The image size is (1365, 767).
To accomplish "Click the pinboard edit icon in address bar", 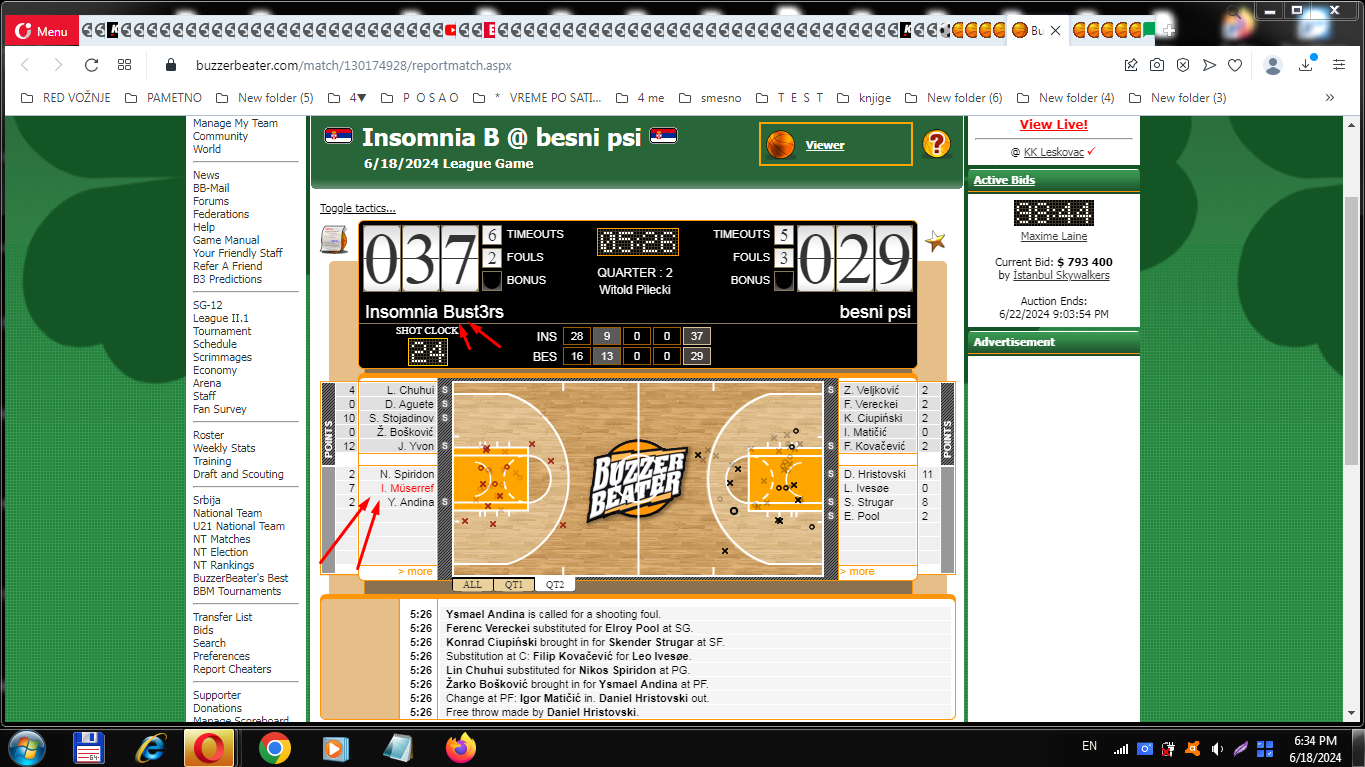I will [1131, 65].
